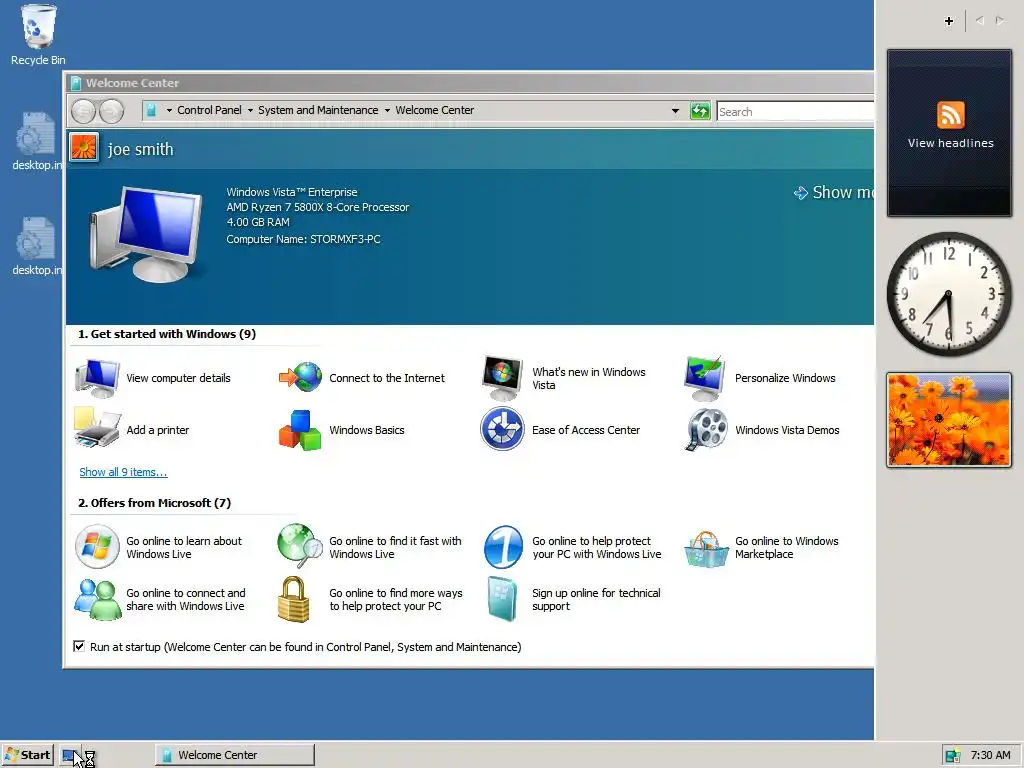1024x768 pixels.
Task: Click the View headlines gadget text
Action: [950, 143]
